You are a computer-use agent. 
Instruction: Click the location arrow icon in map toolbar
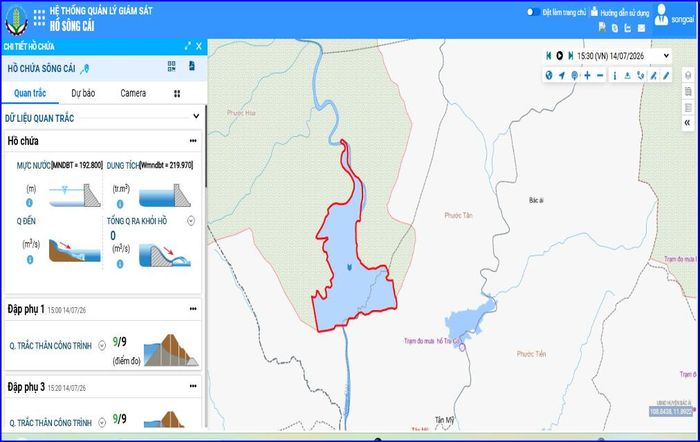tap(562, 75)
